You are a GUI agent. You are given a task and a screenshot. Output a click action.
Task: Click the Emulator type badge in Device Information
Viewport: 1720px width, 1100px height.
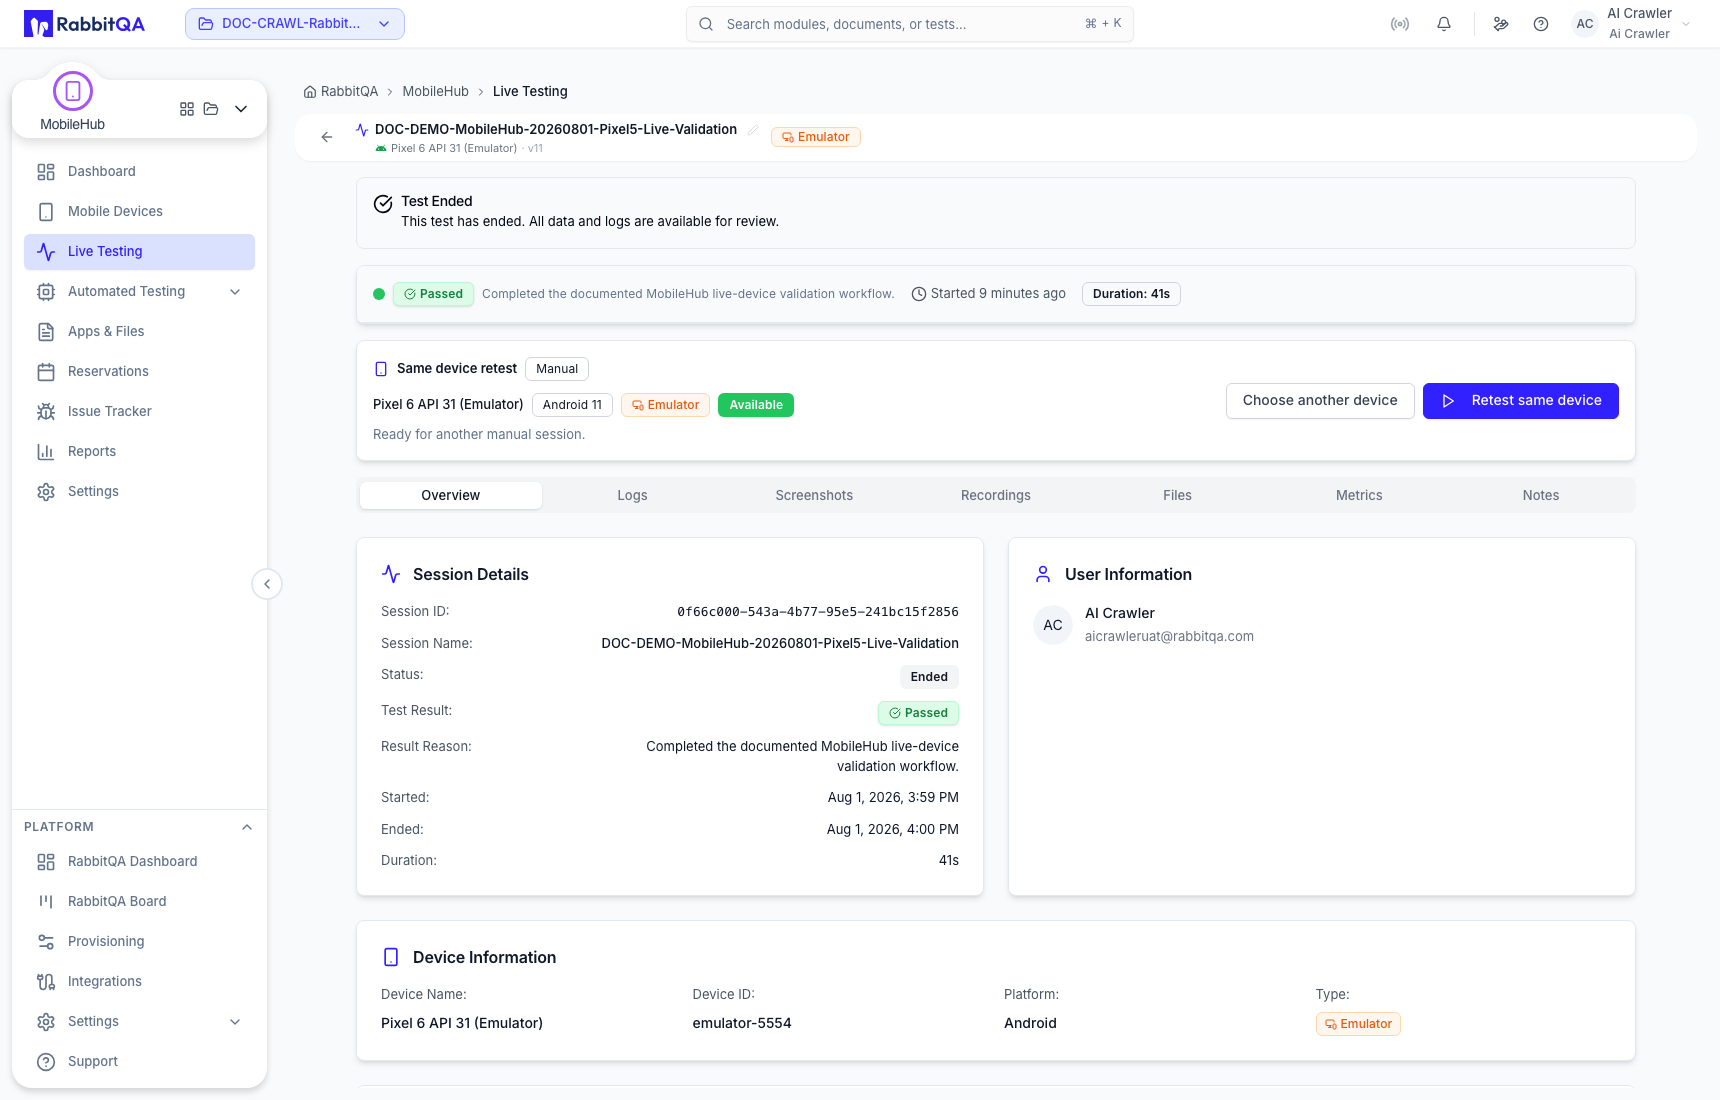(x=1358, y=1024)
